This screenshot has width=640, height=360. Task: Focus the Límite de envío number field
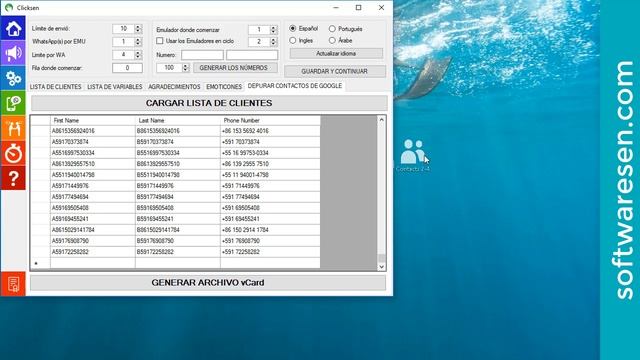[x=124, y=29]
